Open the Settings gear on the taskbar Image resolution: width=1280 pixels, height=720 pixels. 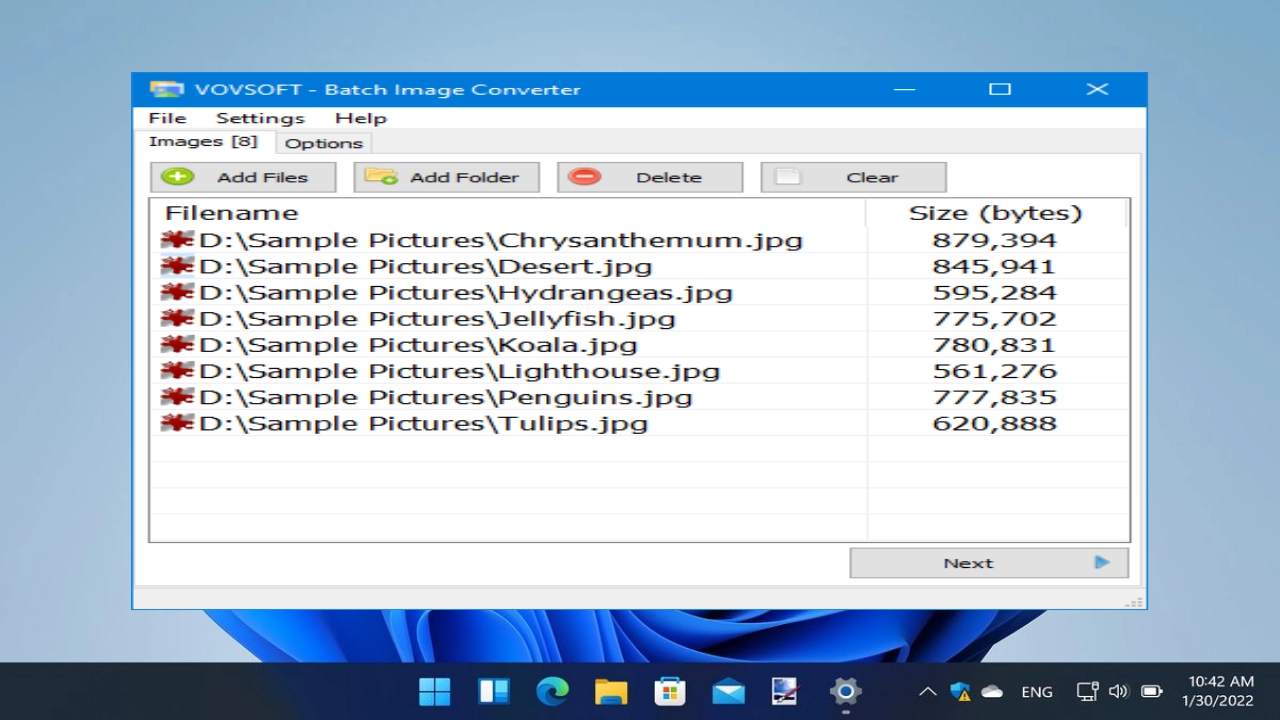tap(845, 691)
